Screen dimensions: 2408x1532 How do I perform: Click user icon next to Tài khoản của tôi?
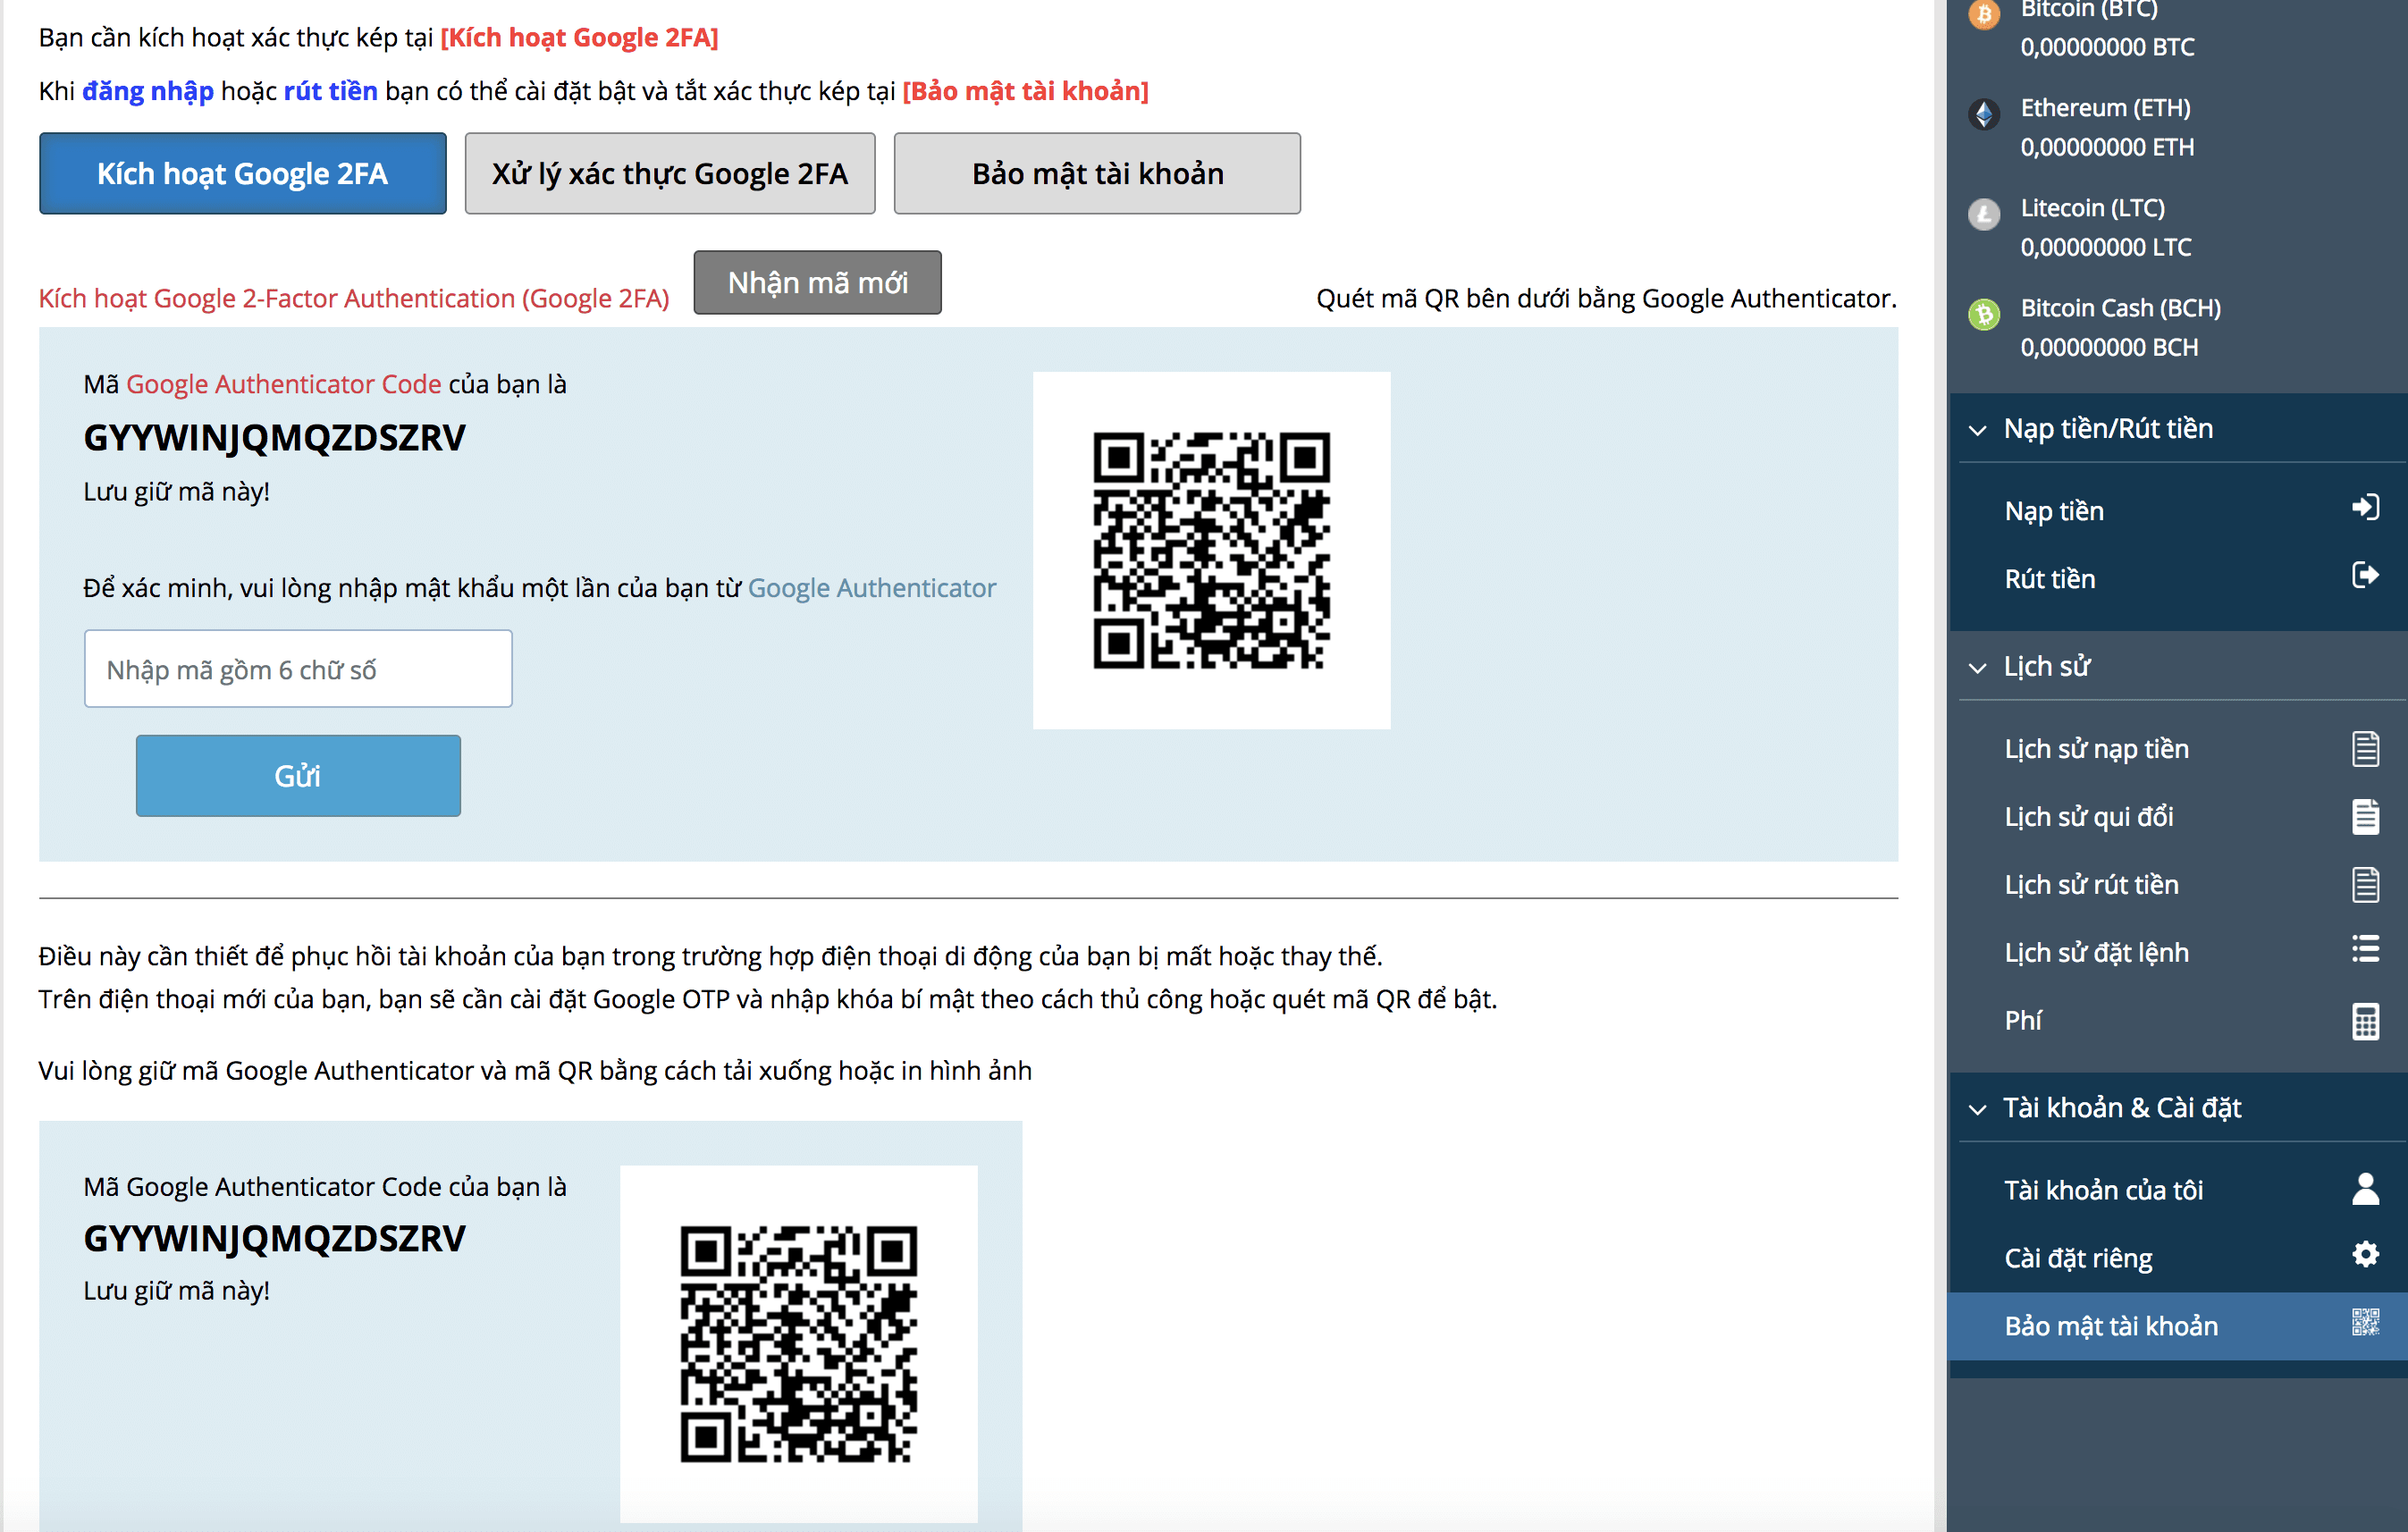click(2365, 1188)
